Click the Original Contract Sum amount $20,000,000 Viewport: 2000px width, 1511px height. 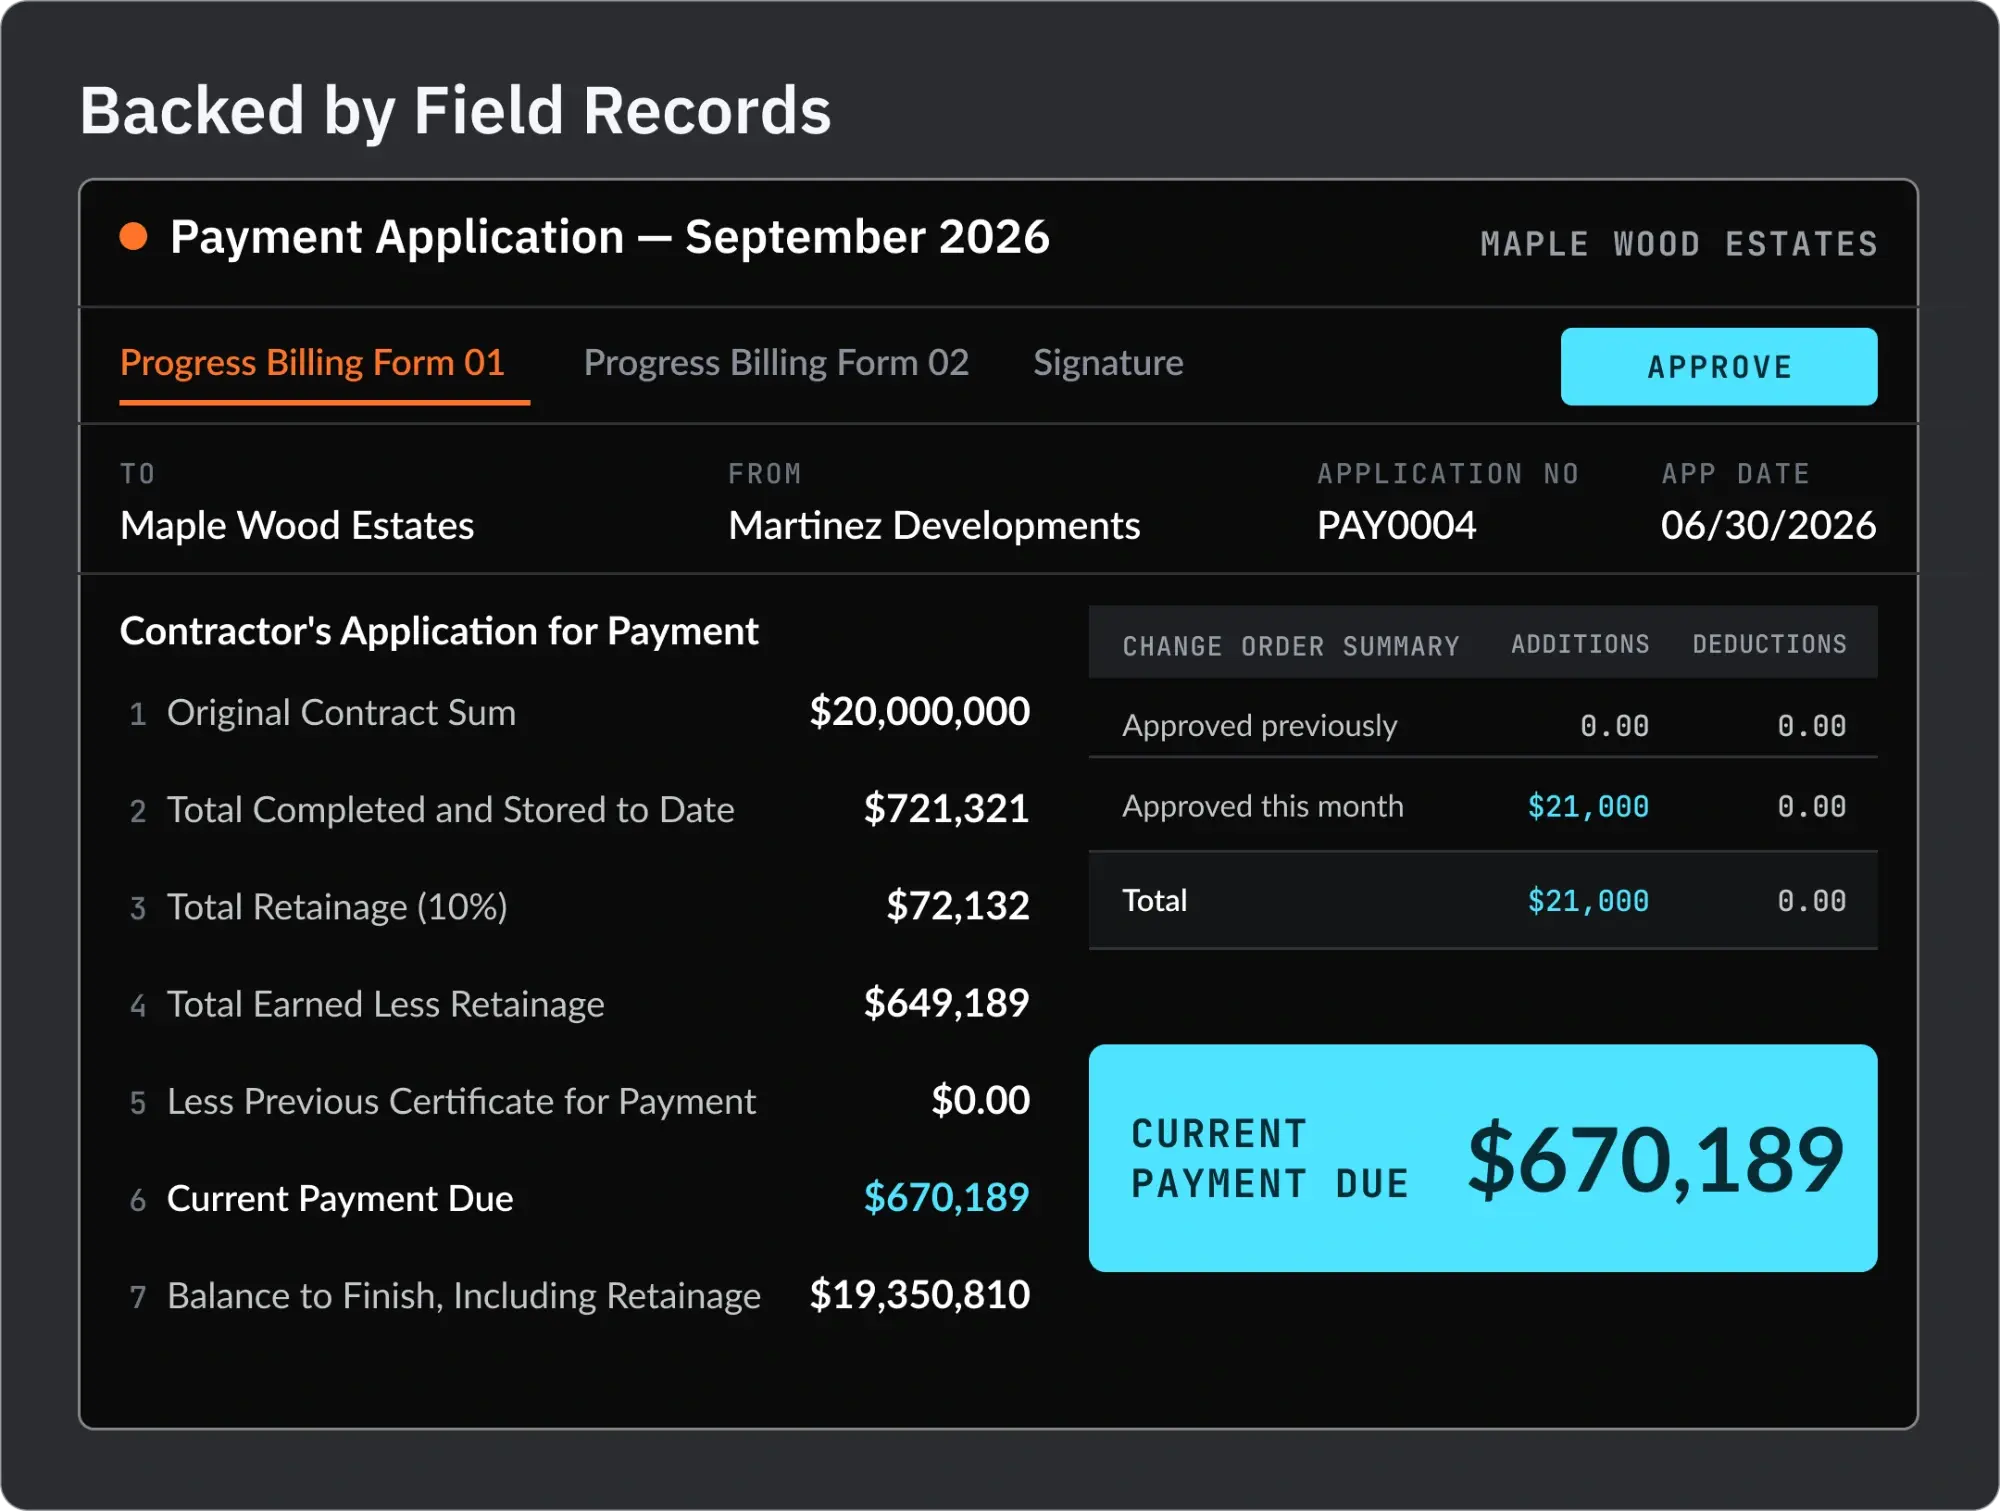[x=919, y=712]
